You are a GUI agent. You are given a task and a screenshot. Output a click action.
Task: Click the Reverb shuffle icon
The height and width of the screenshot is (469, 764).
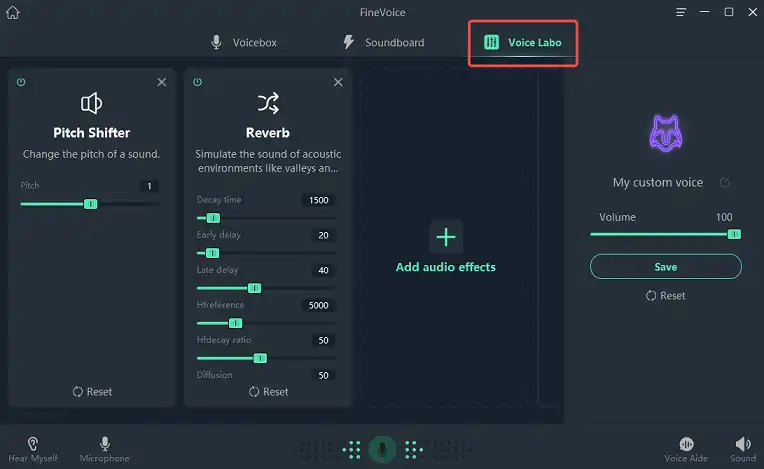pyautogui.click(x=268, y=103)
